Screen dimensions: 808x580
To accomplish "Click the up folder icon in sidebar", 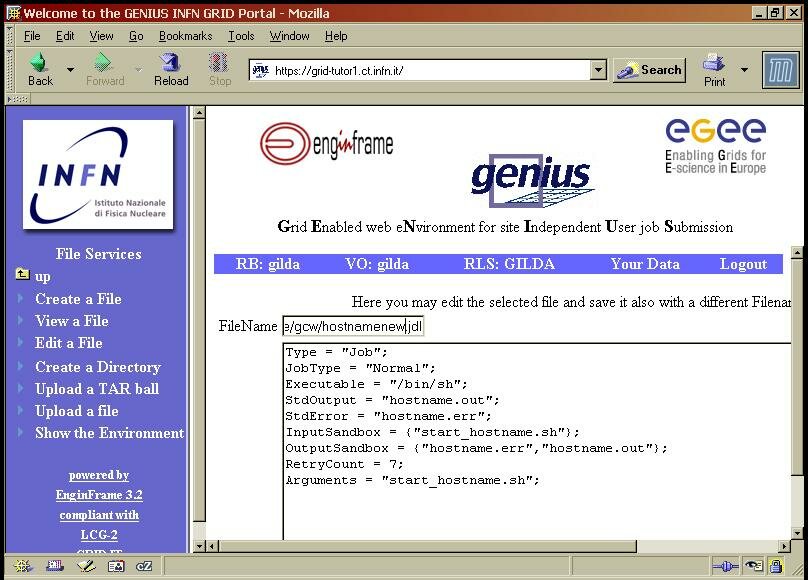I will click(x=22, y=274).
